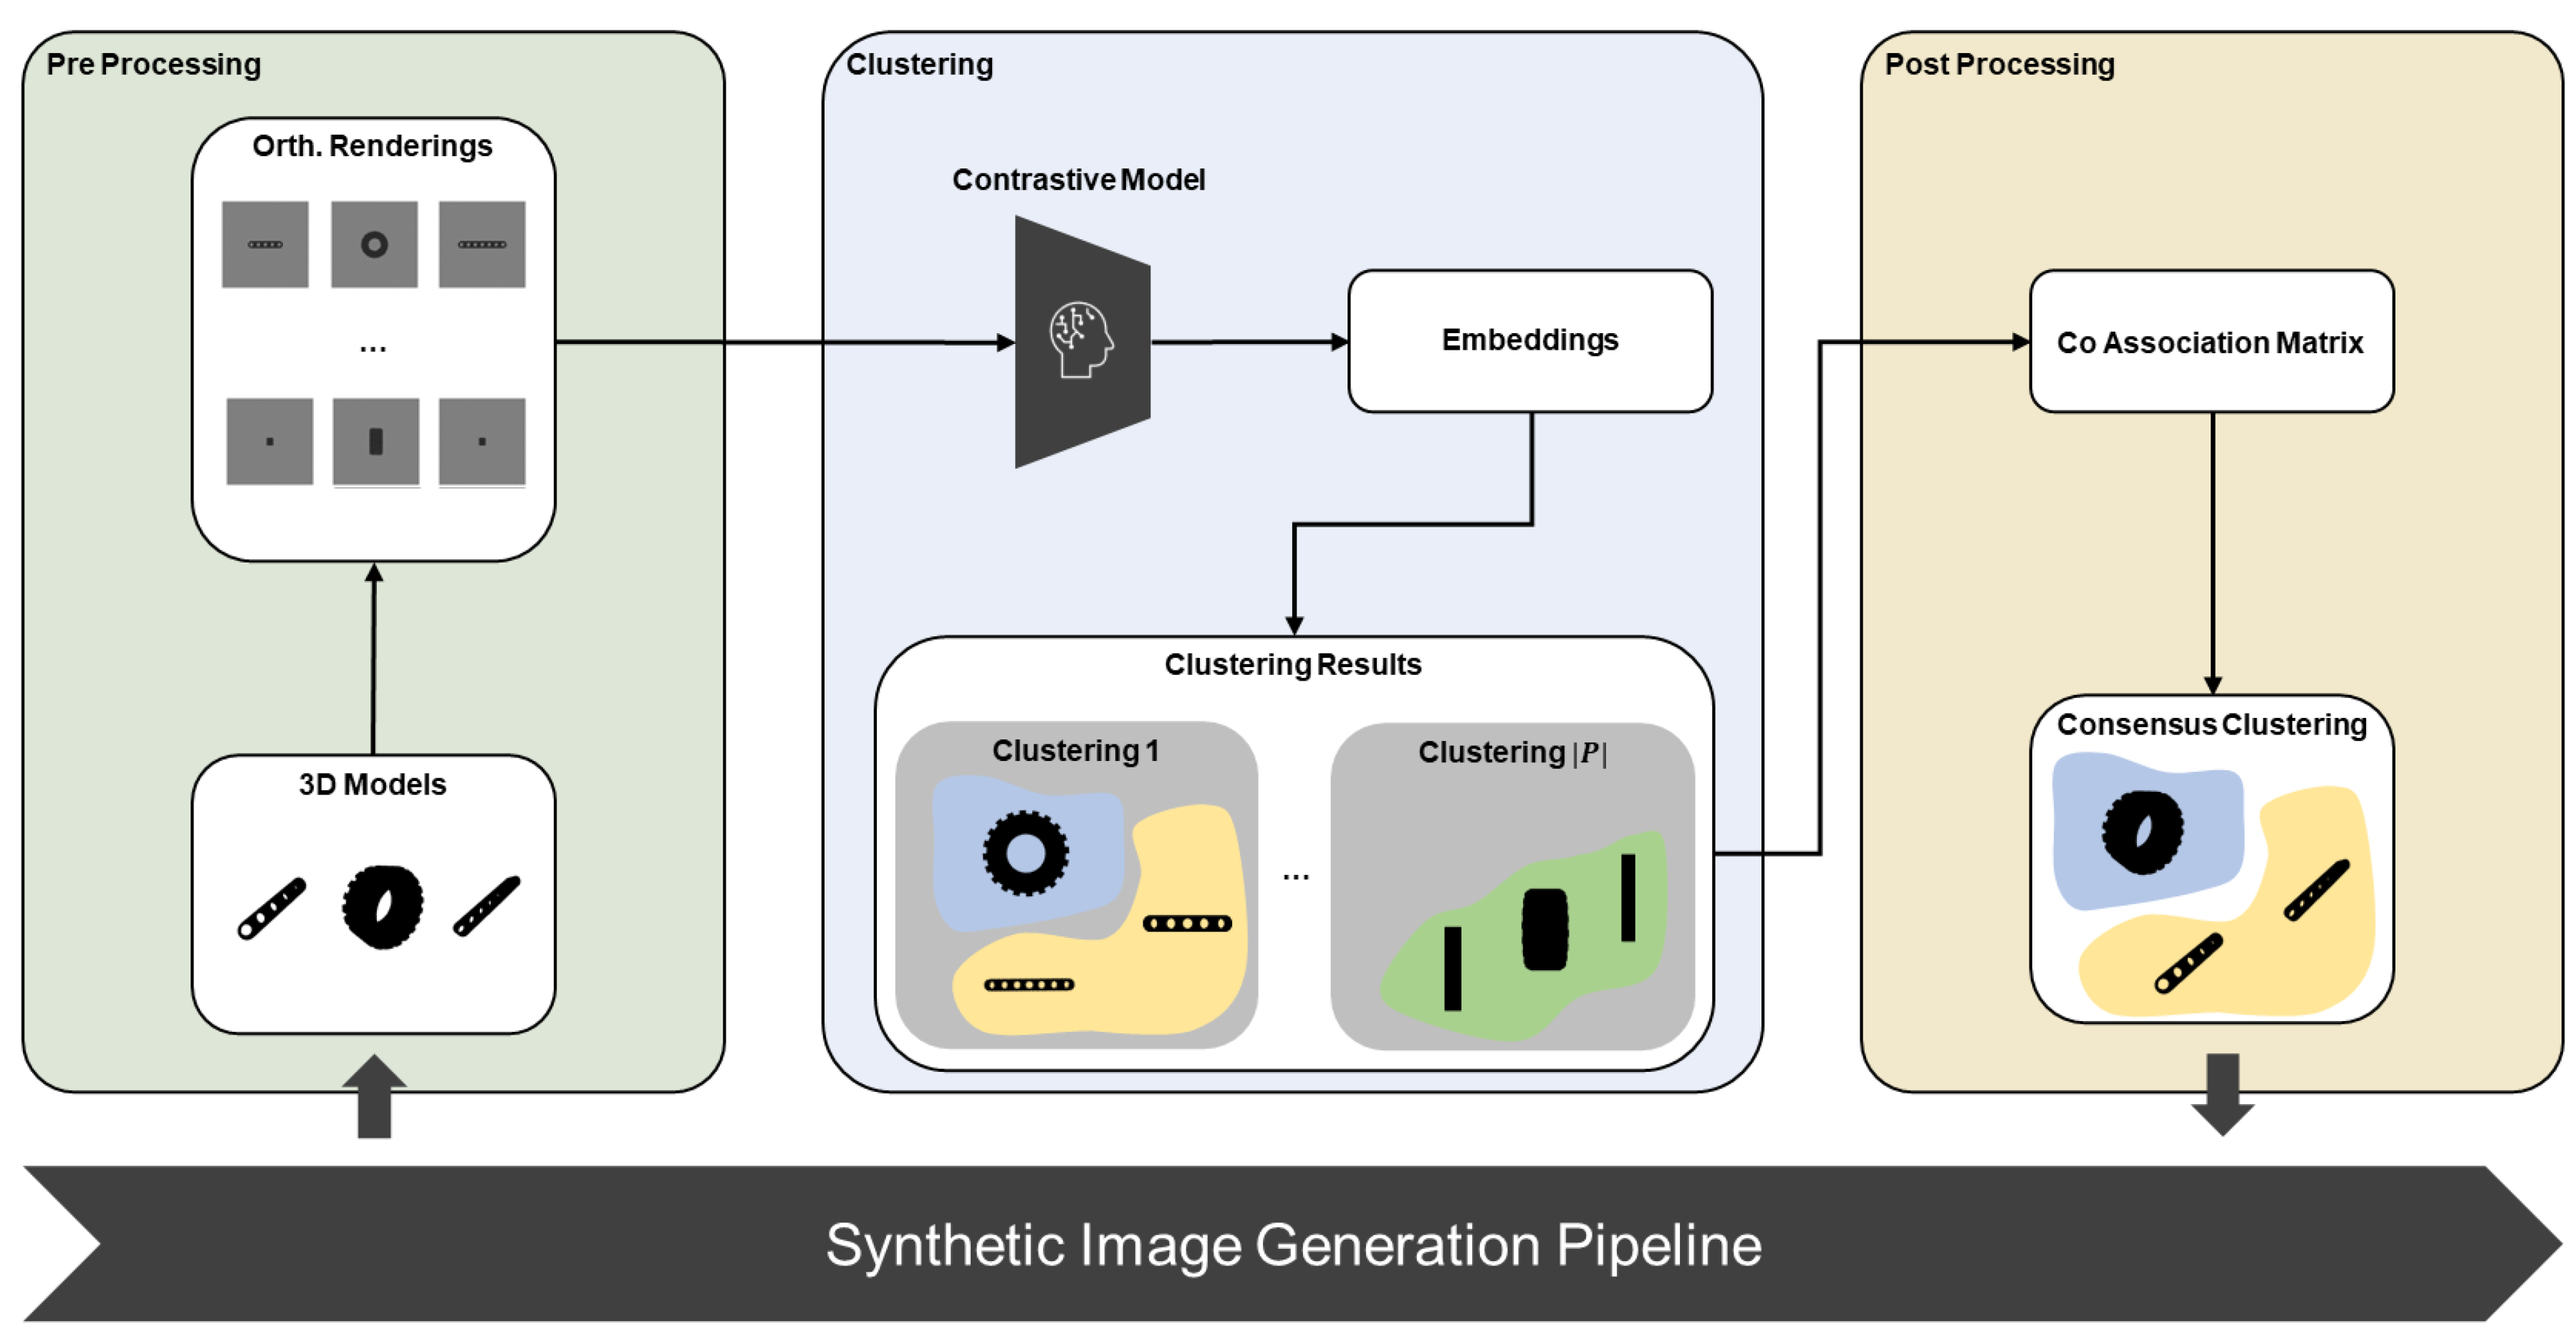Viewport: 2576px width, 1337px height.
Task: Click the tire 3D model icon
Action: (382, 906)
